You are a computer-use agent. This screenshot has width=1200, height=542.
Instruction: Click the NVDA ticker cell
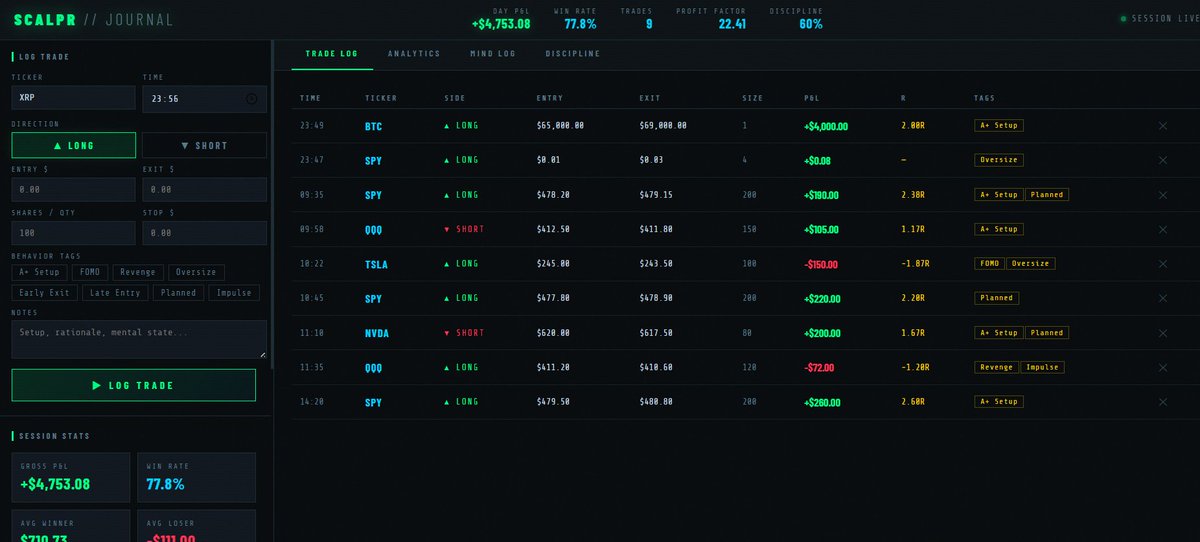[x=377, y=333]
